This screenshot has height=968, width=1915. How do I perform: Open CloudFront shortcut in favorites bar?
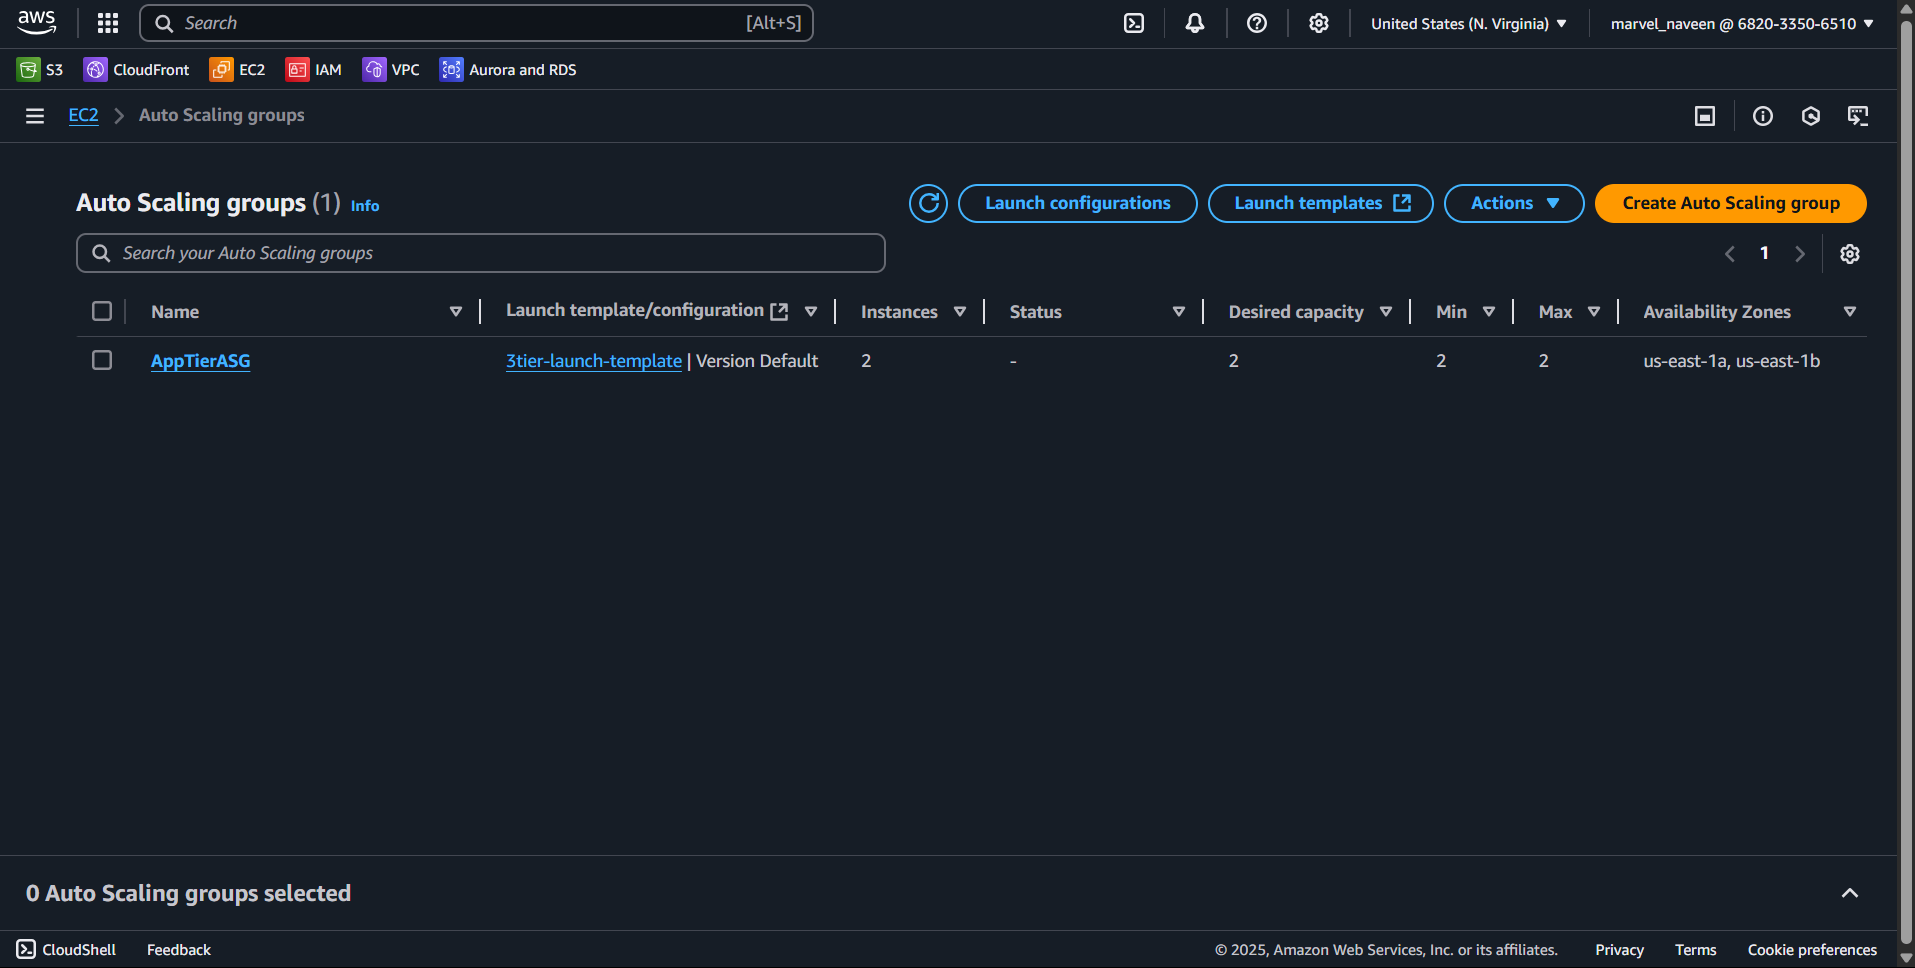(x=137, y=69)
